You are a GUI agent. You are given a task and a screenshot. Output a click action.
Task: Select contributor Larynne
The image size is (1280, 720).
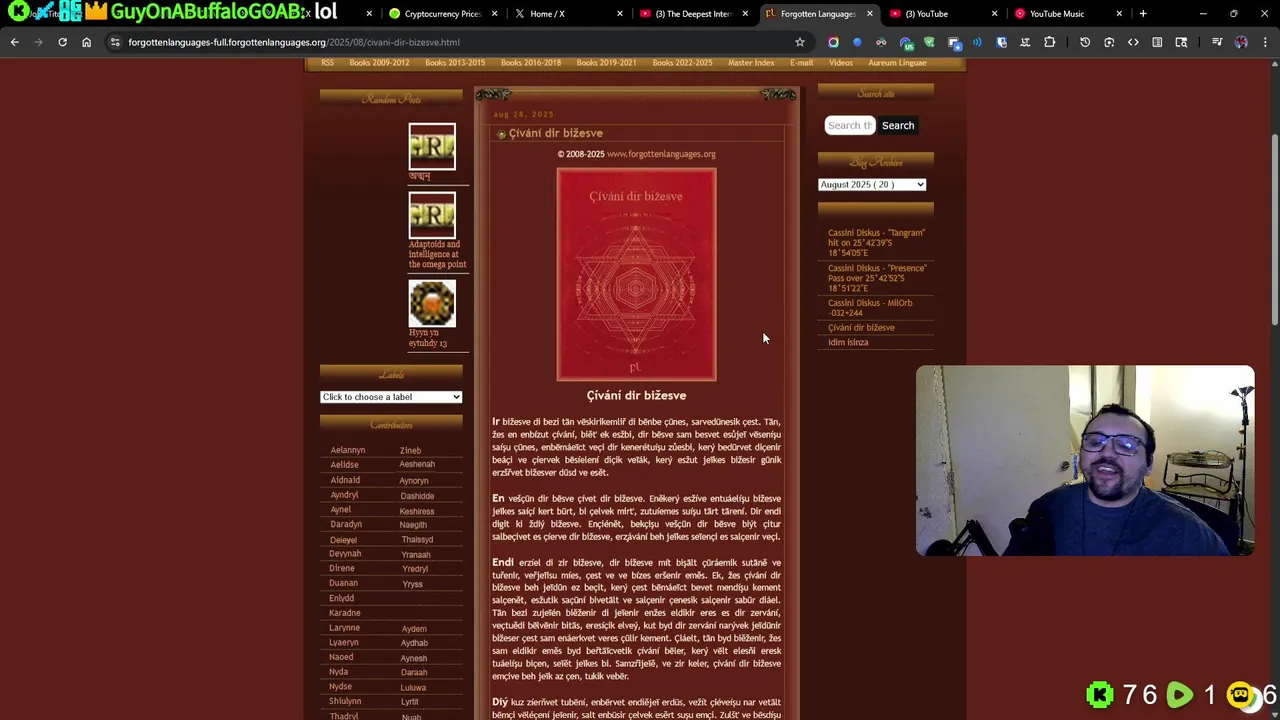tap(344, 628)
